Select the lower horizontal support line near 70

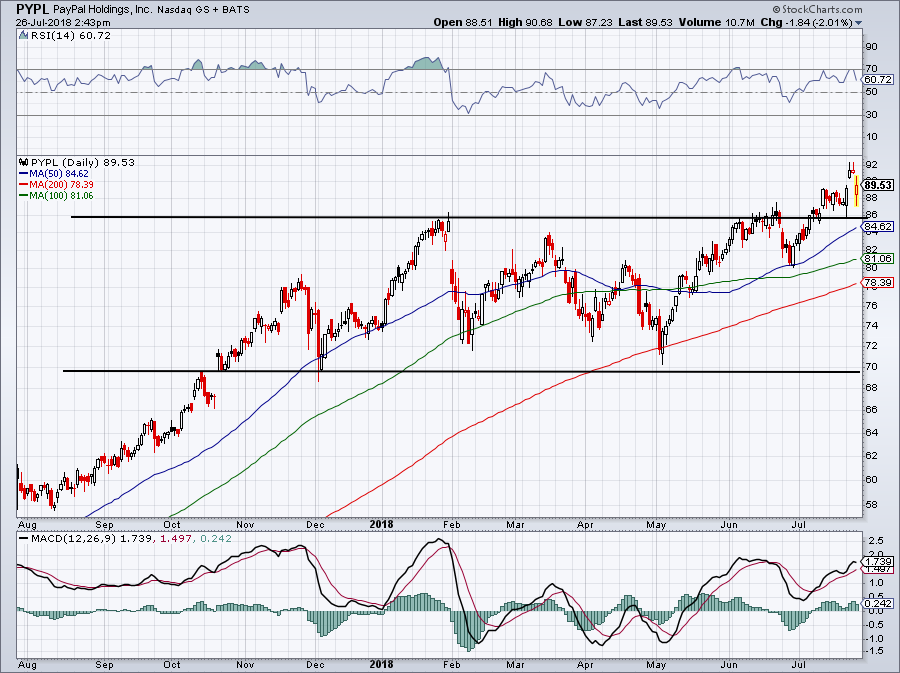point(461,371)
